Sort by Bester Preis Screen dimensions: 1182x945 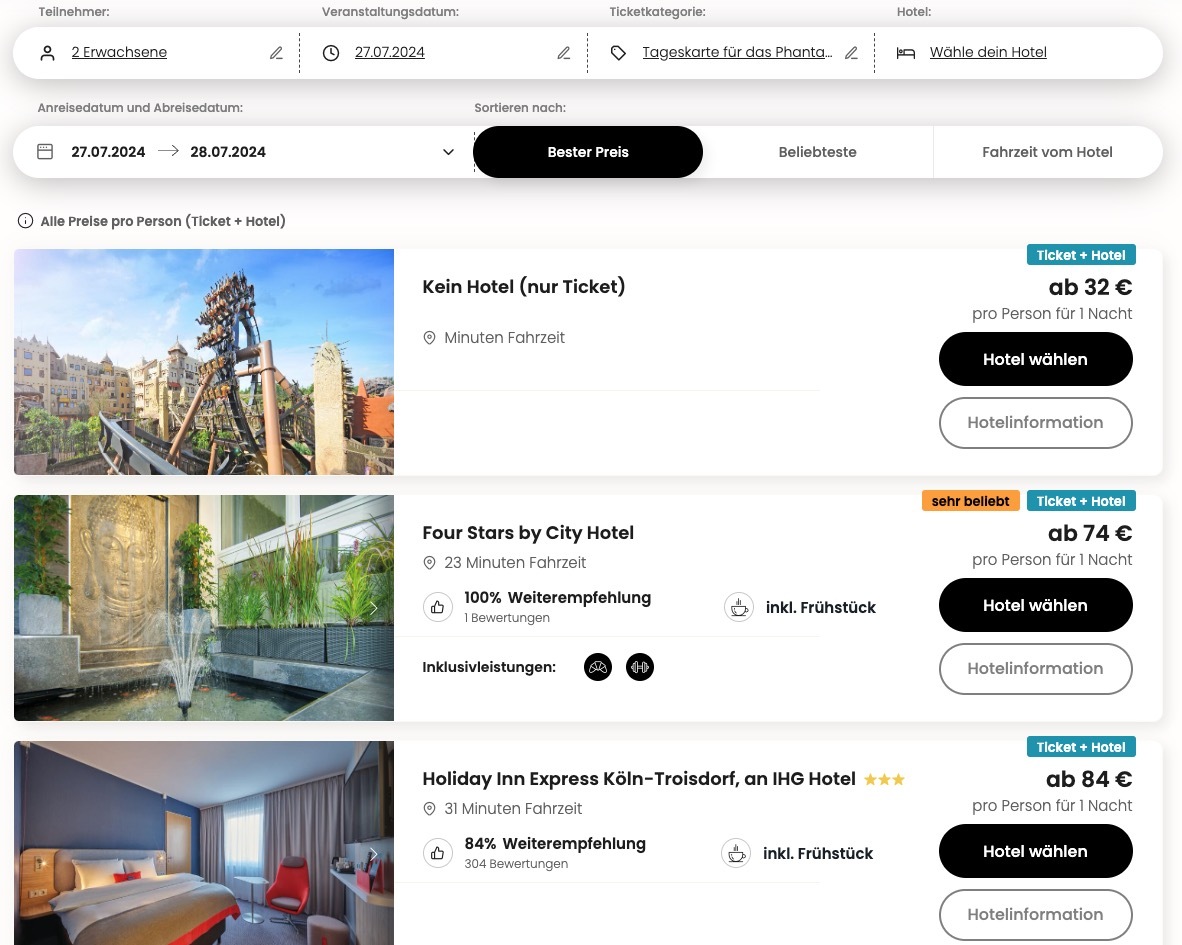pos(588,151)
